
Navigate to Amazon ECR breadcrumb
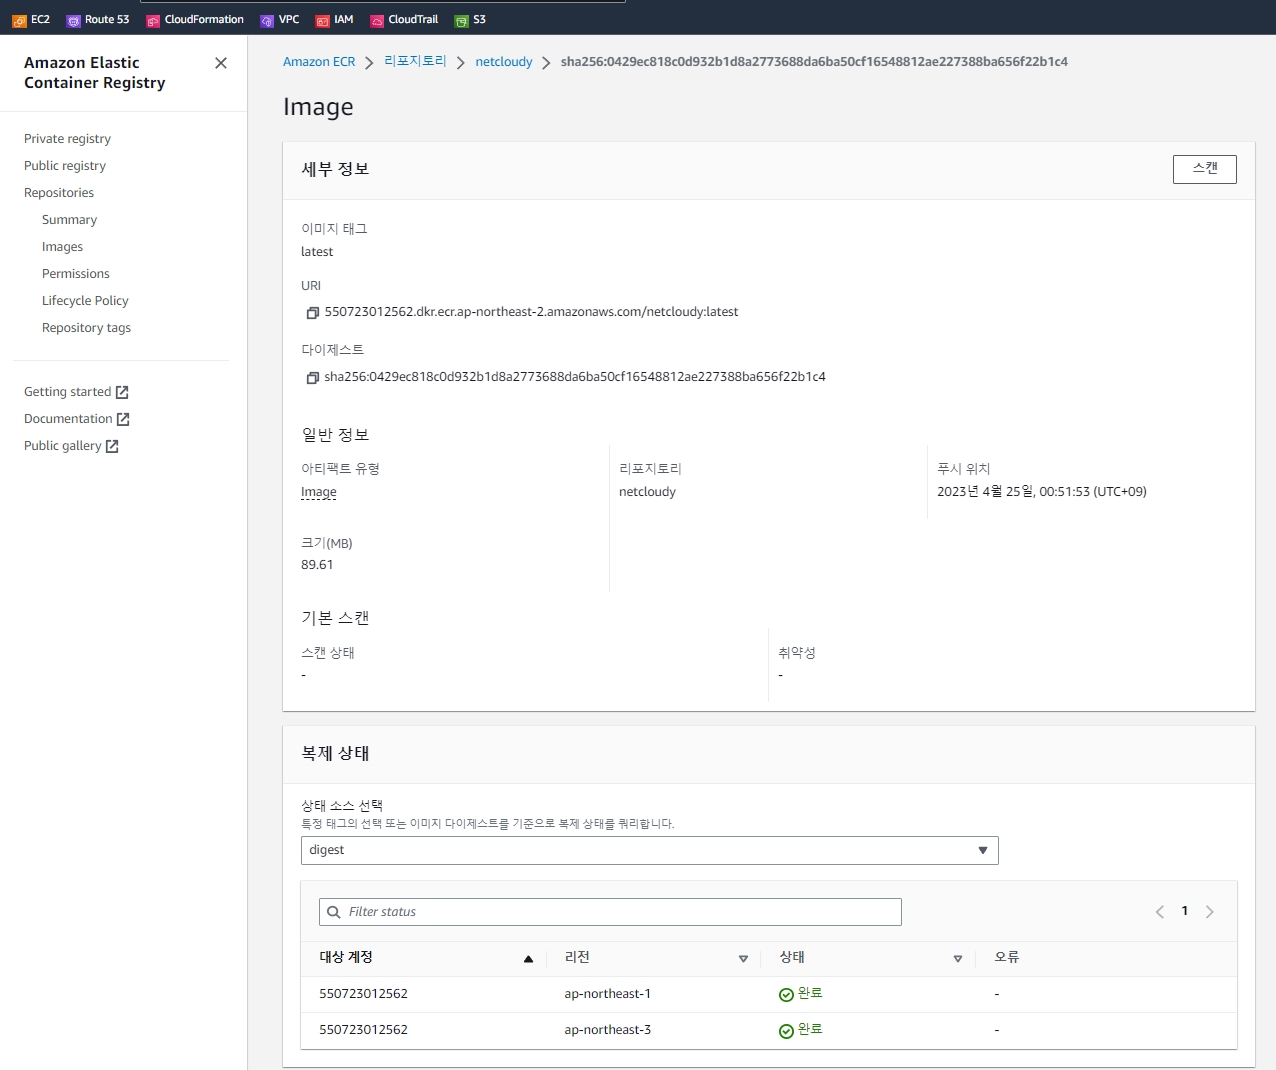point(319,62)
